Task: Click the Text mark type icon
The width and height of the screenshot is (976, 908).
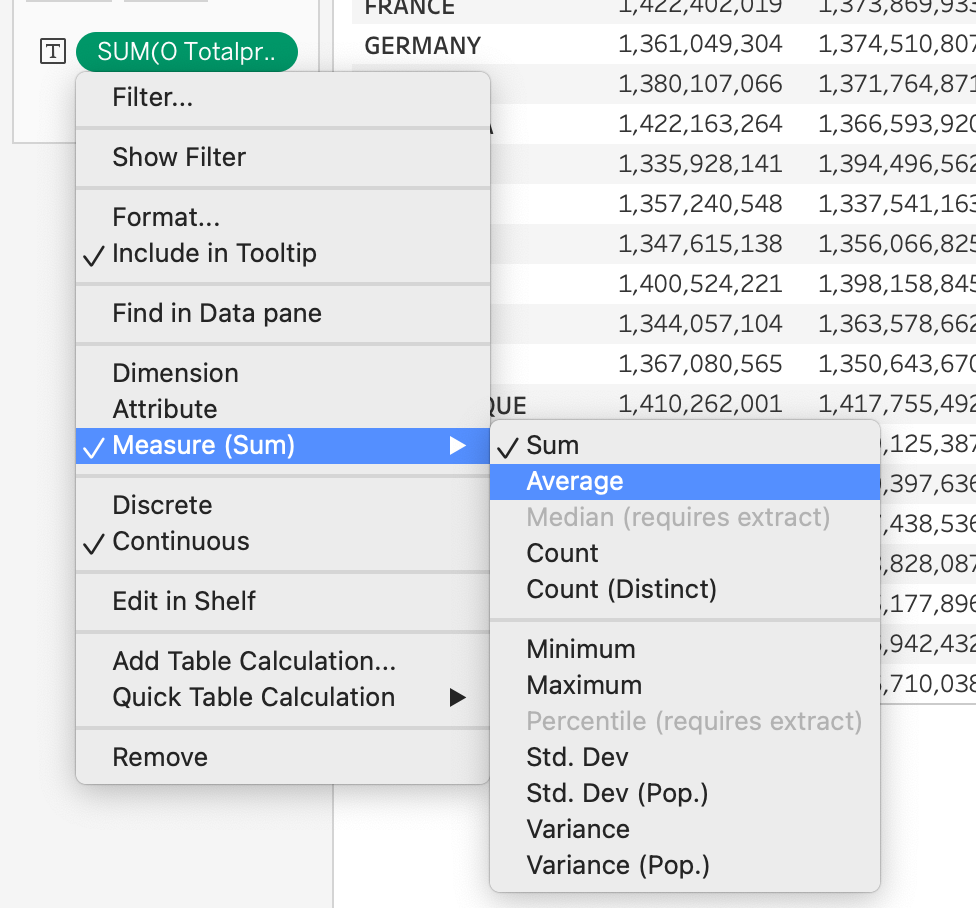Action: point(51,52)
